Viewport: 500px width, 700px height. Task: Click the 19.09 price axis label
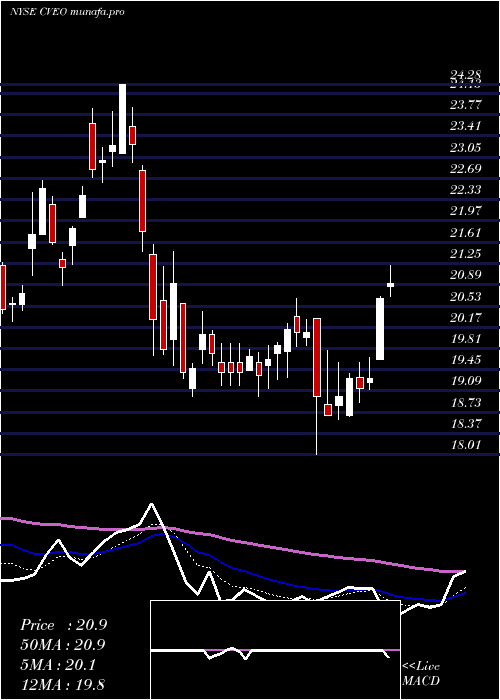click(x=466, y=381)
